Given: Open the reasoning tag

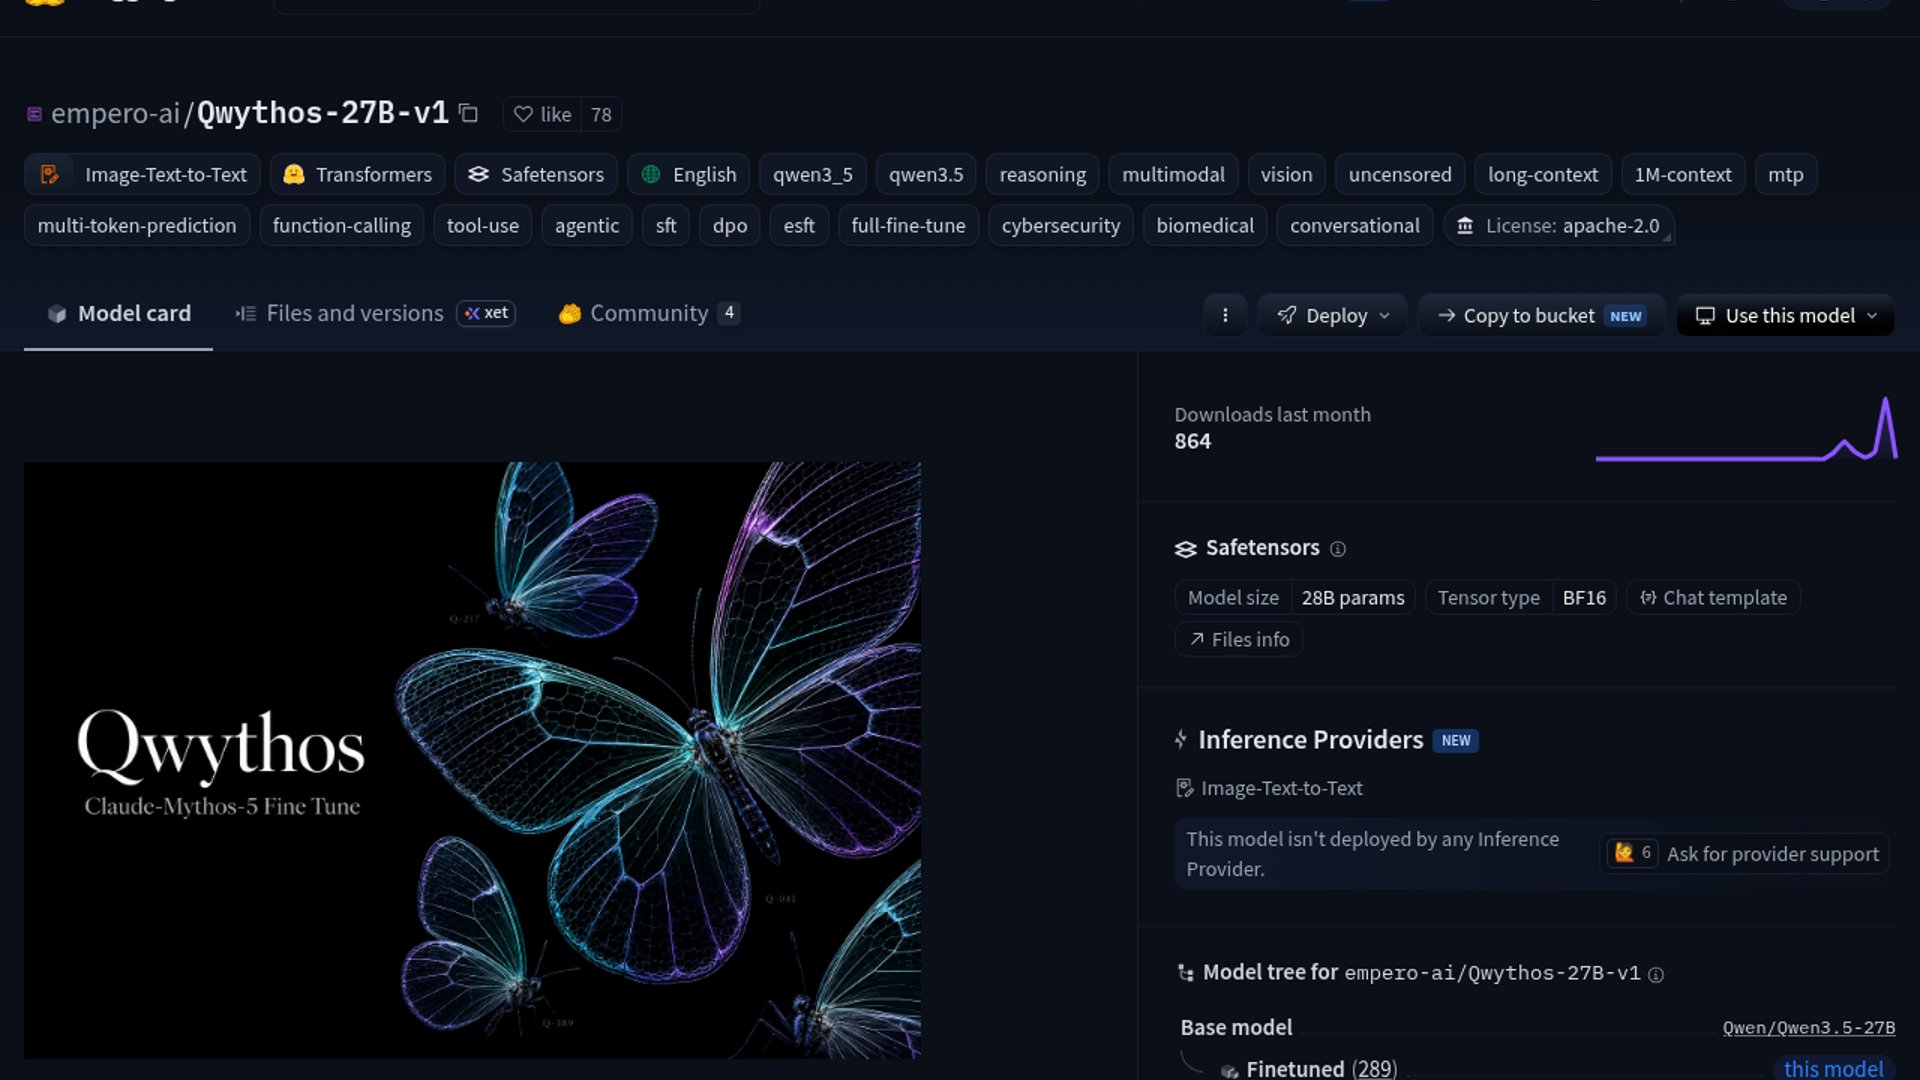Looking at the screenshot, I should 1042,174.
